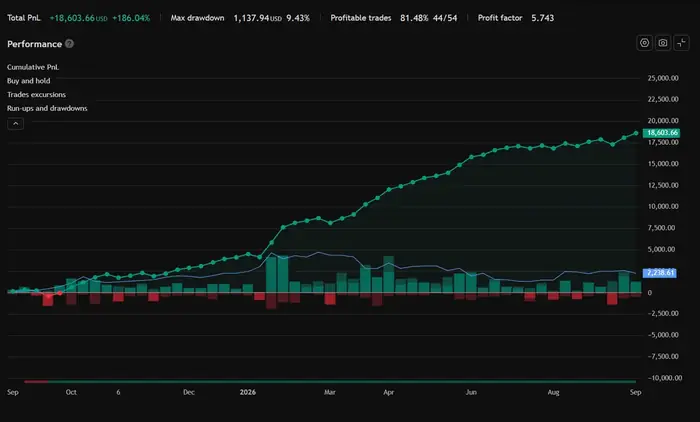The image size is (700, 422).
Task: Select the Total PnL value +18,603.66
Action: (x=72, y=18)
